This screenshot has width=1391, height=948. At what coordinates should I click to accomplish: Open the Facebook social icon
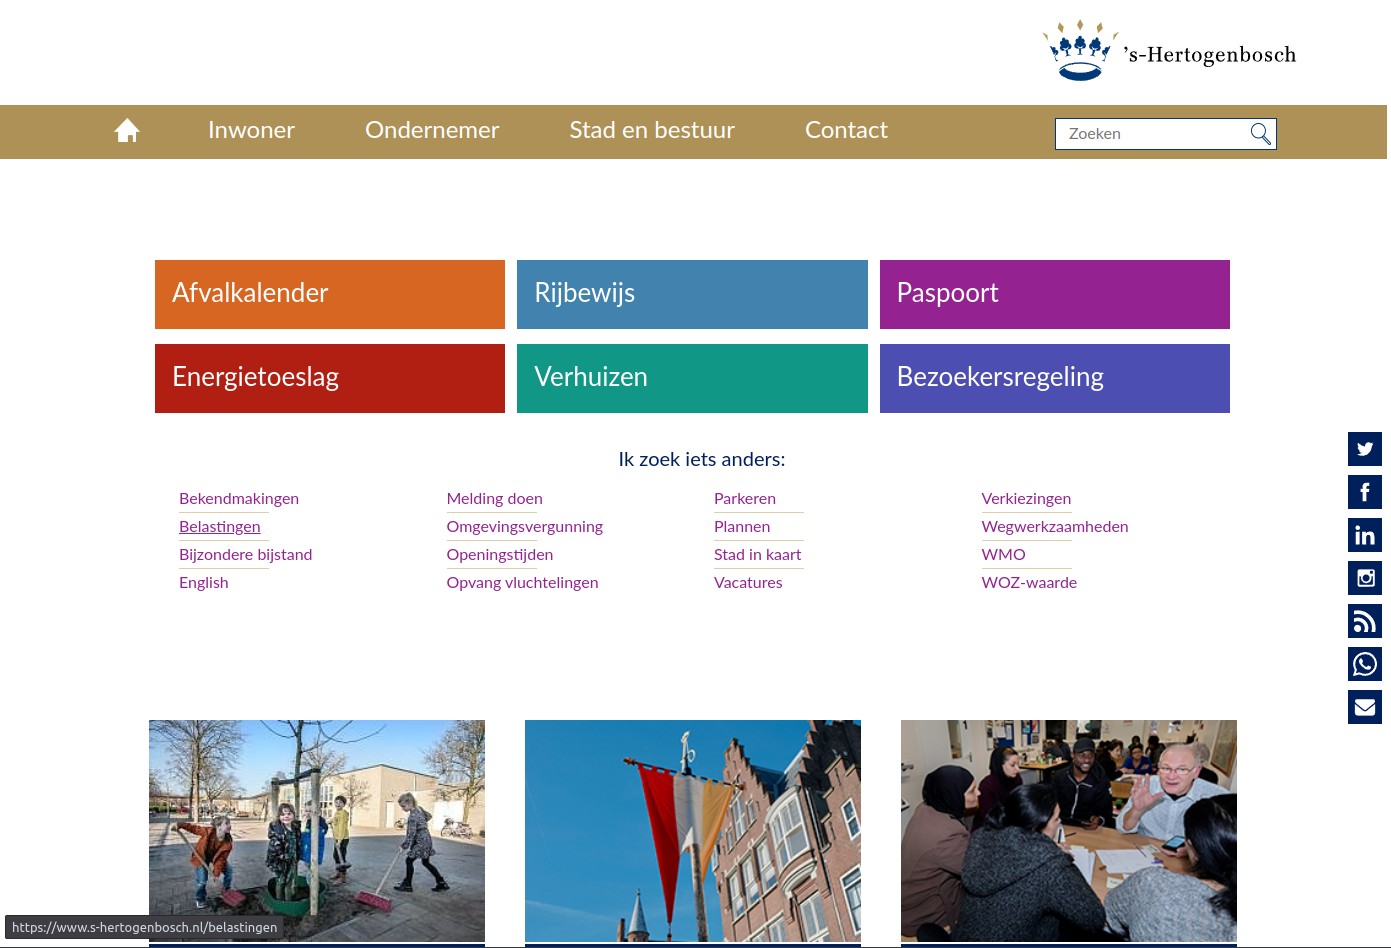coord(1365,492)
